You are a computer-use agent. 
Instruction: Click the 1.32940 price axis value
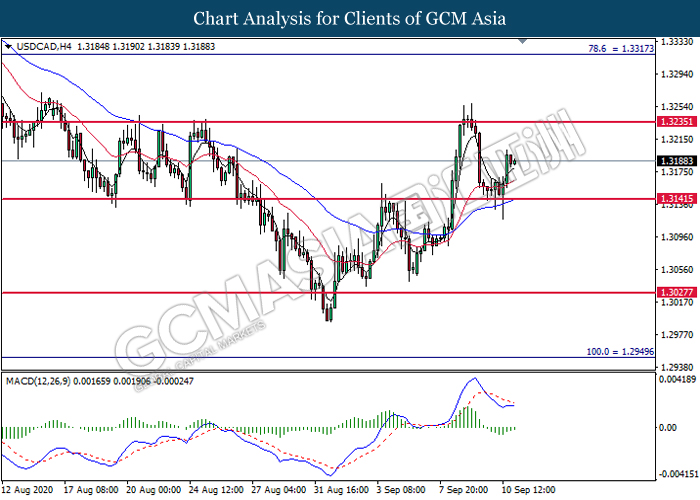coord(677,74)
